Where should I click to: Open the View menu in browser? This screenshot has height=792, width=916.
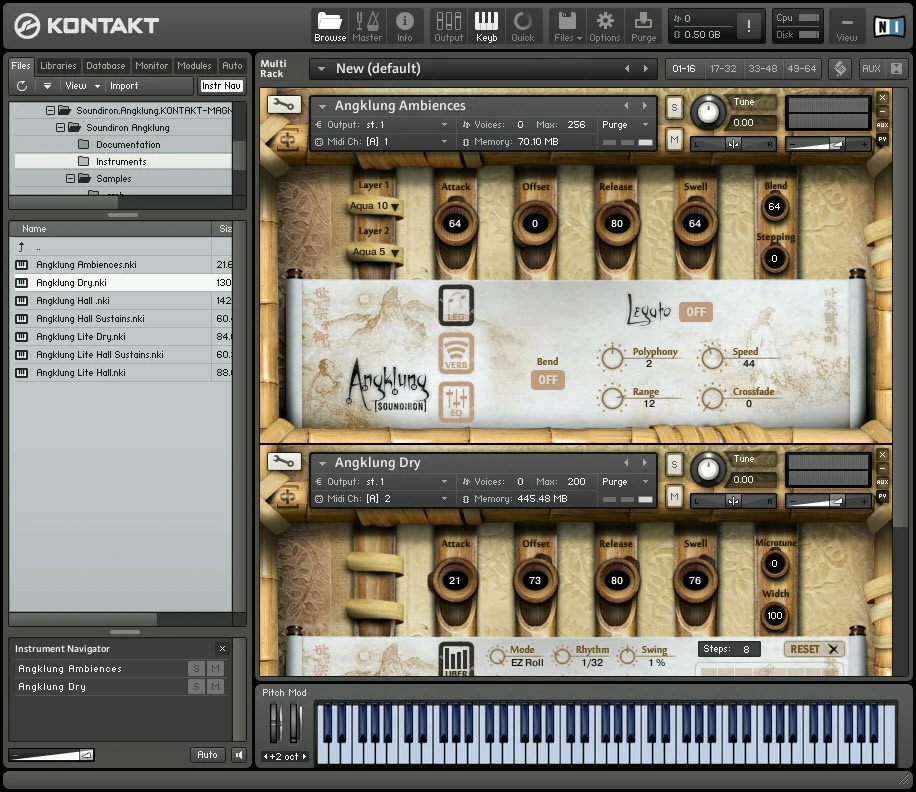tap(82, 86)
